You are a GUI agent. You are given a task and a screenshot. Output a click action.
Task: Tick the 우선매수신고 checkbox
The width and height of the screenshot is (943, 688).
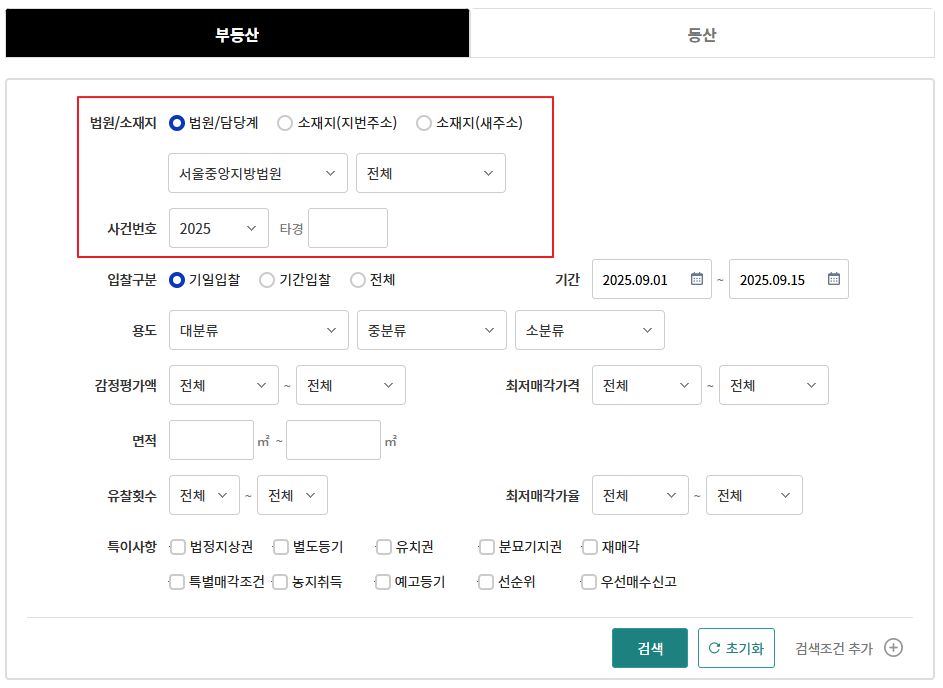point(588,582)
